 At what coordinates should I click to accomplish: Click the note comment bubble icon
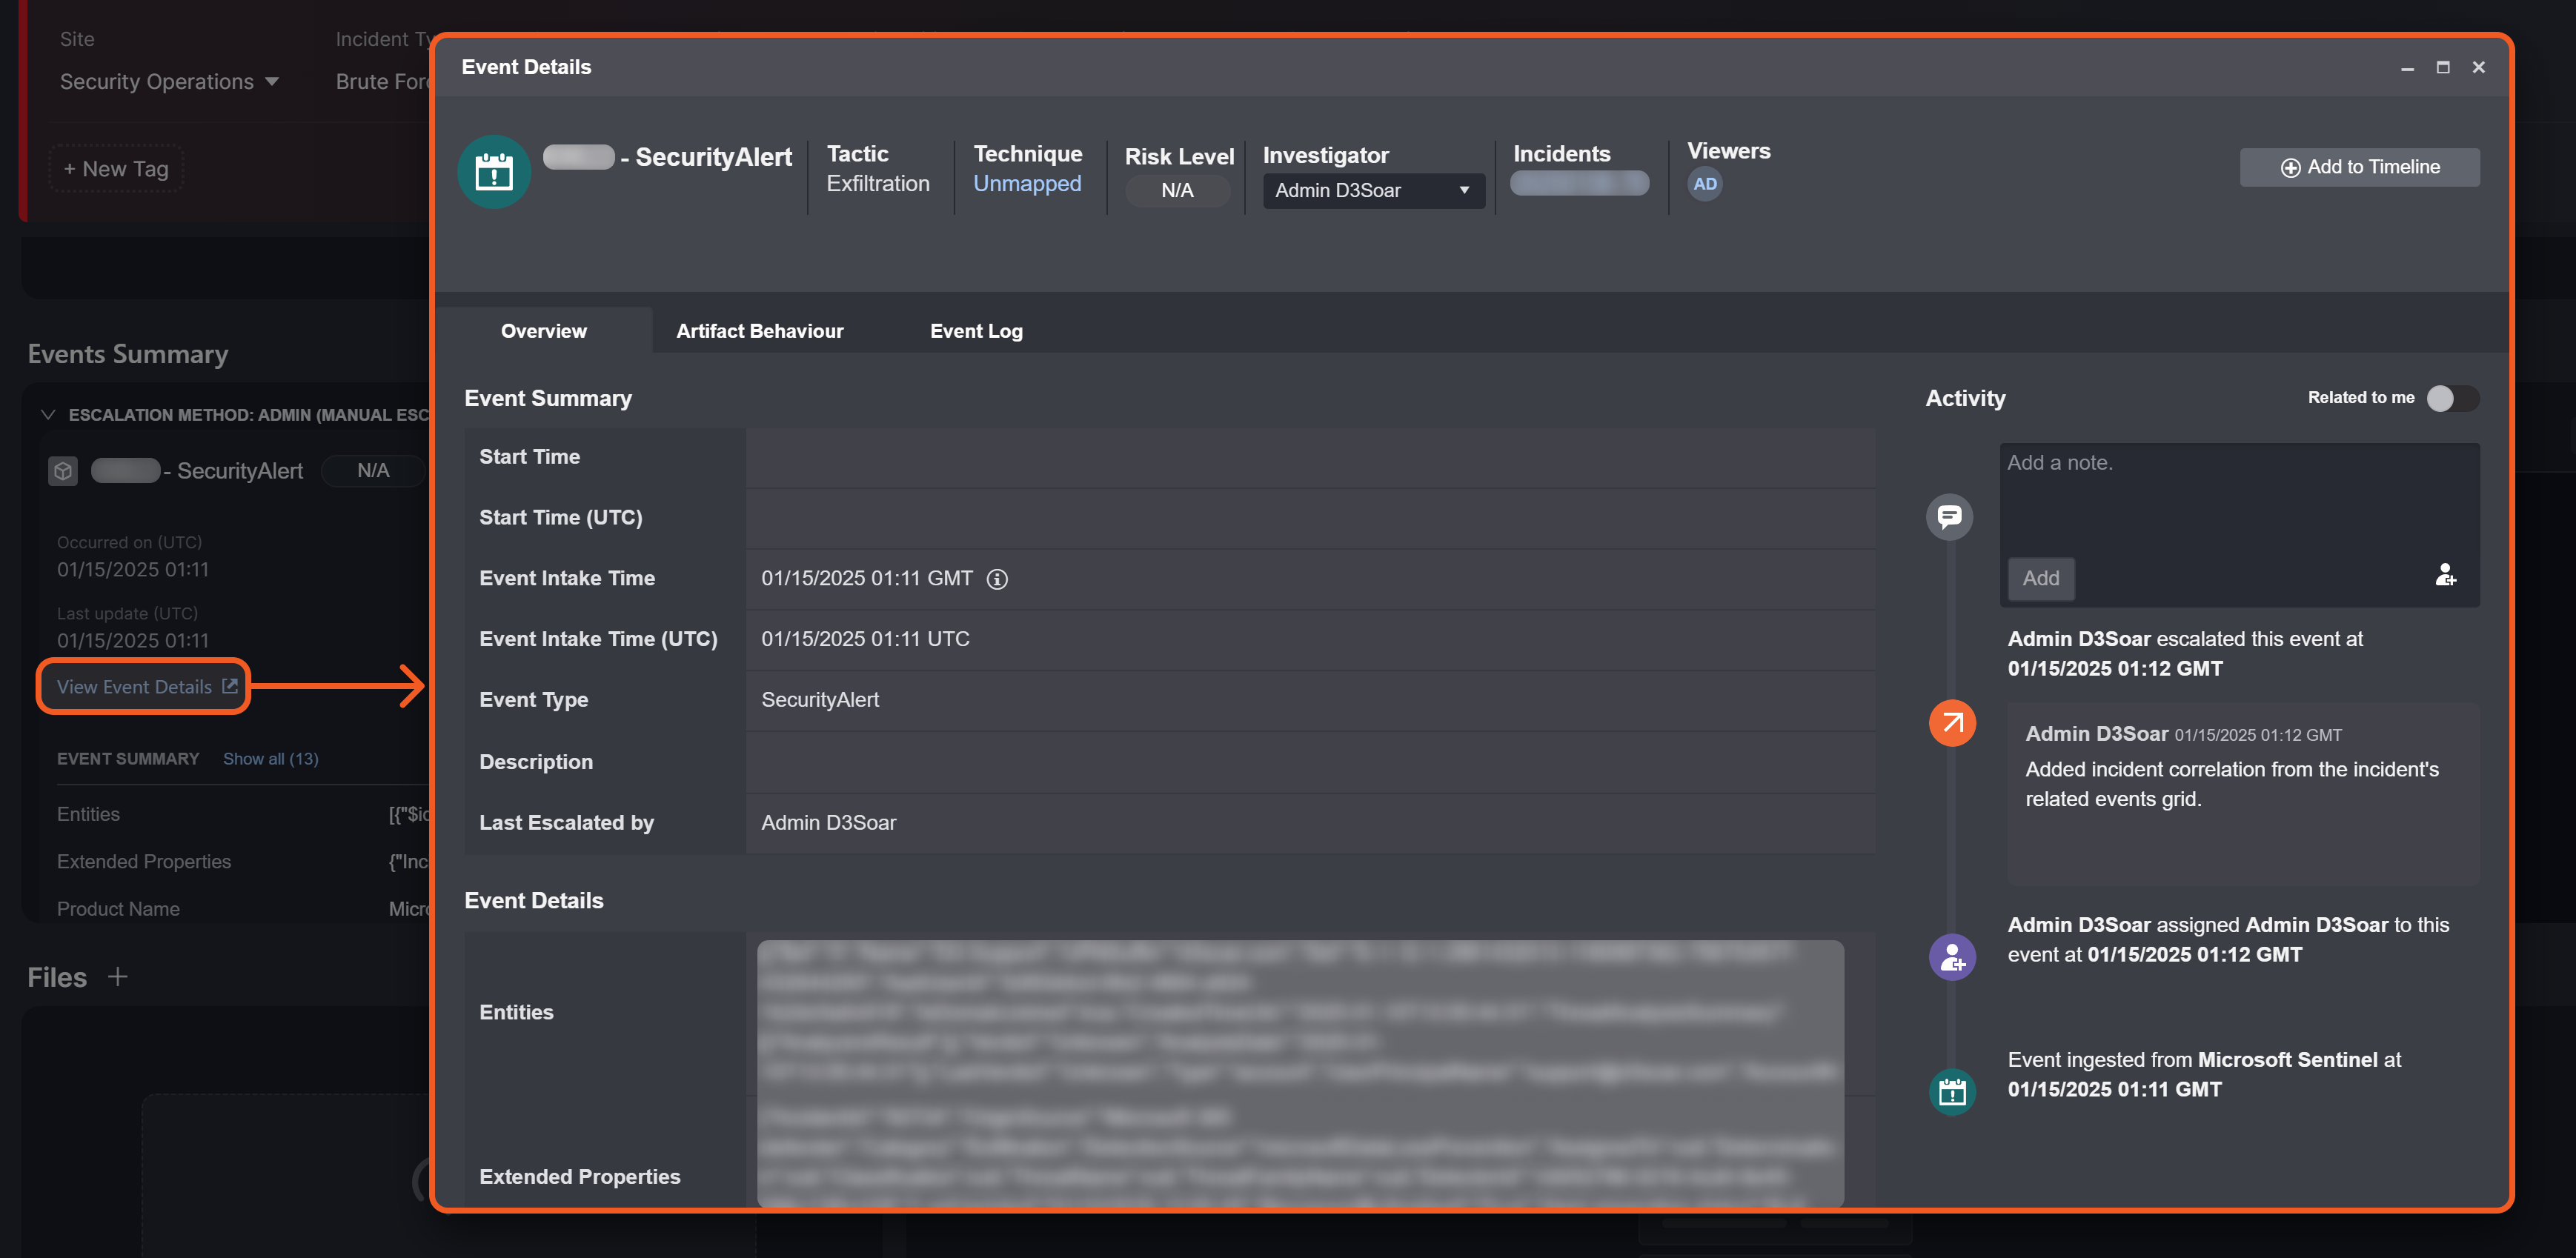click(1948, 517)
